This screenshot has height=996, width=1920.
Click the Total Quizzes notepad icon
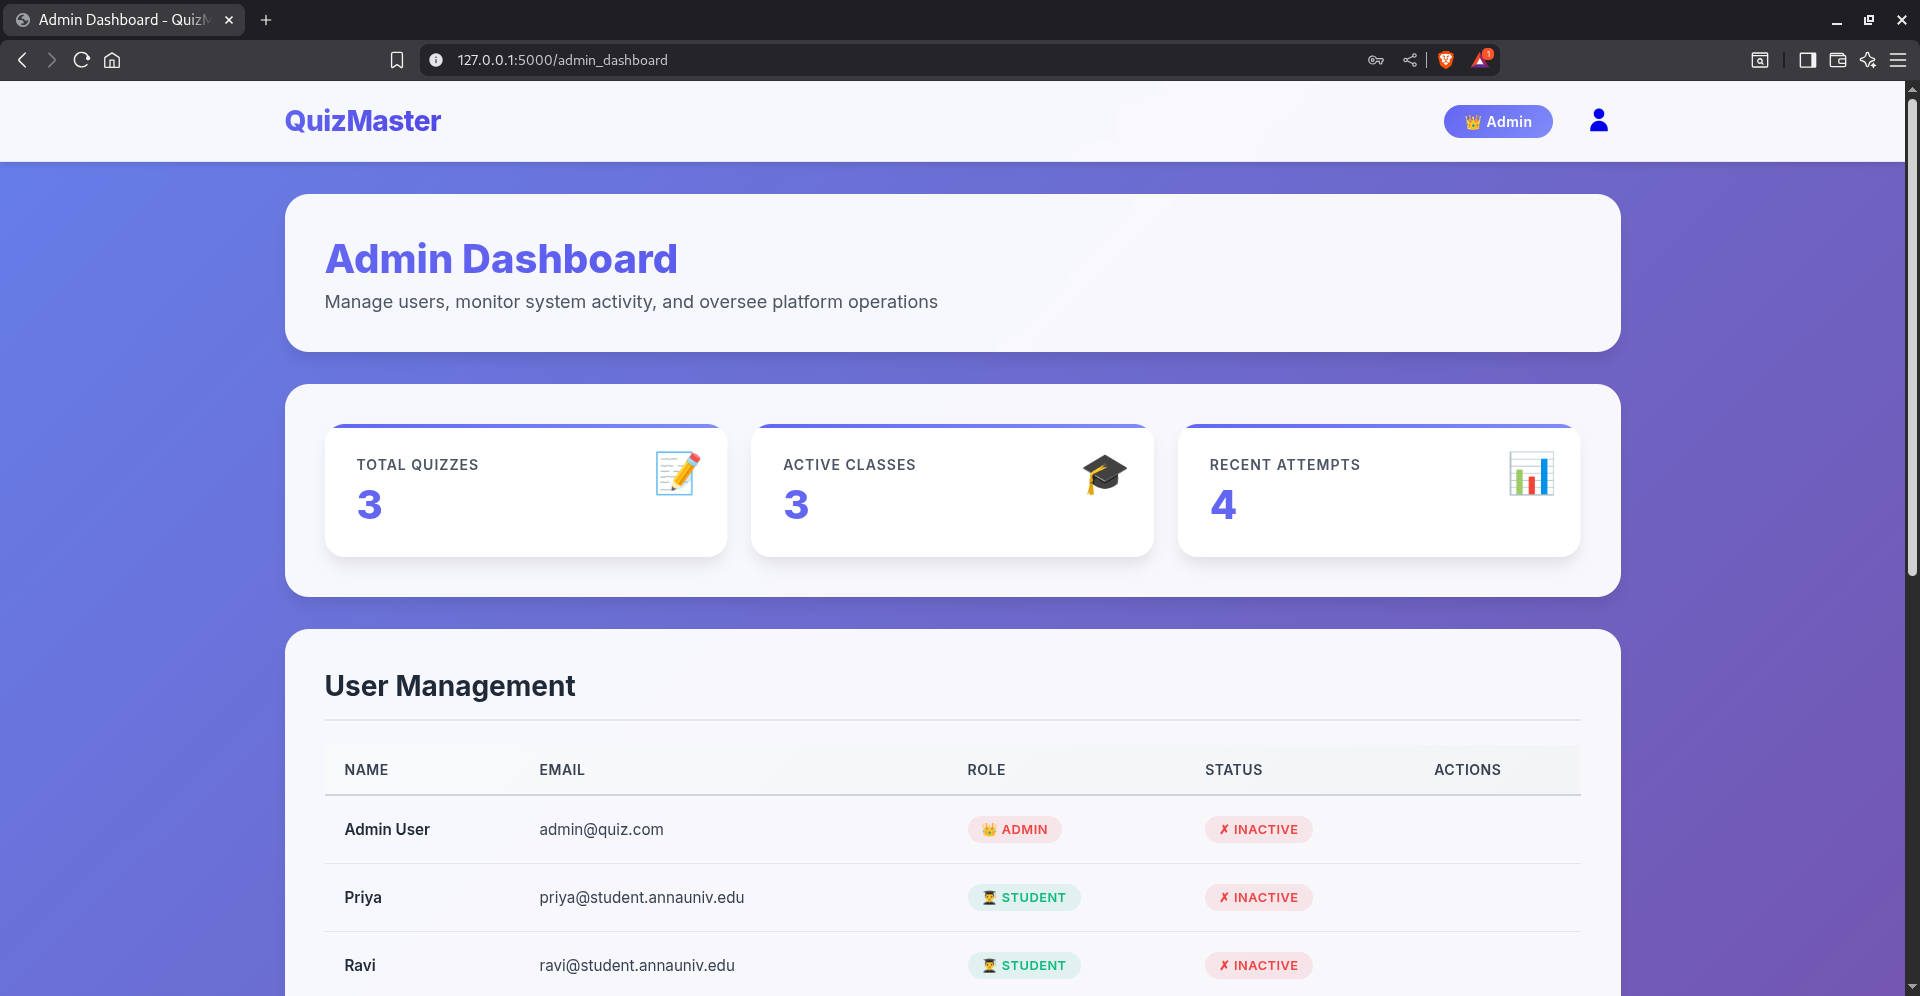point(678,473)
